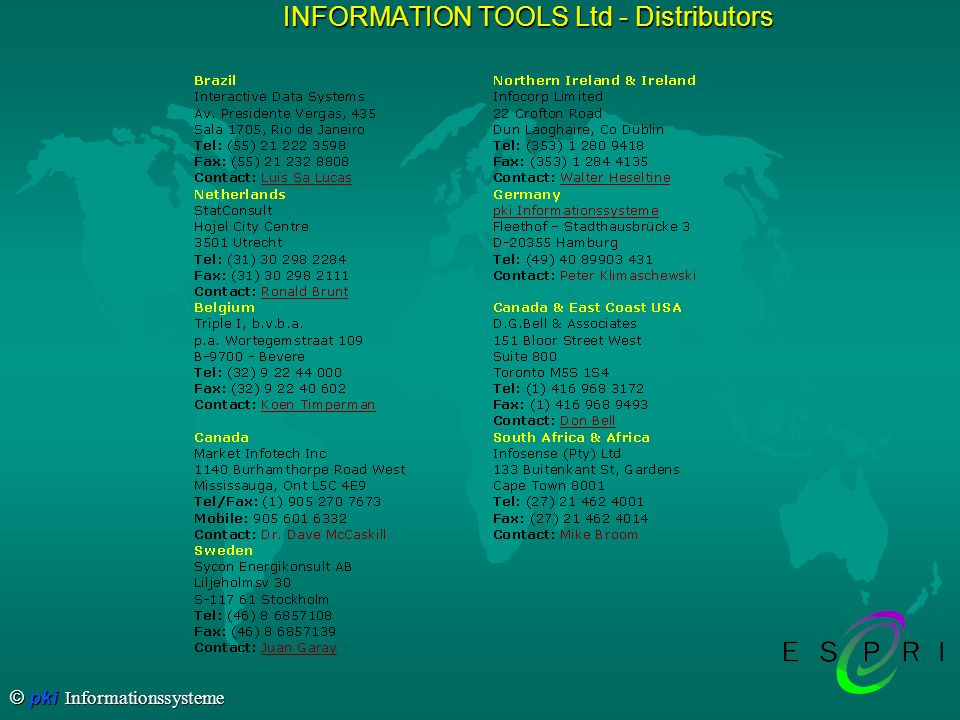This screenshot has width=960, height=720.
Task: Click the "Market Infotech Inc" company name
Action: click(260, 454)
